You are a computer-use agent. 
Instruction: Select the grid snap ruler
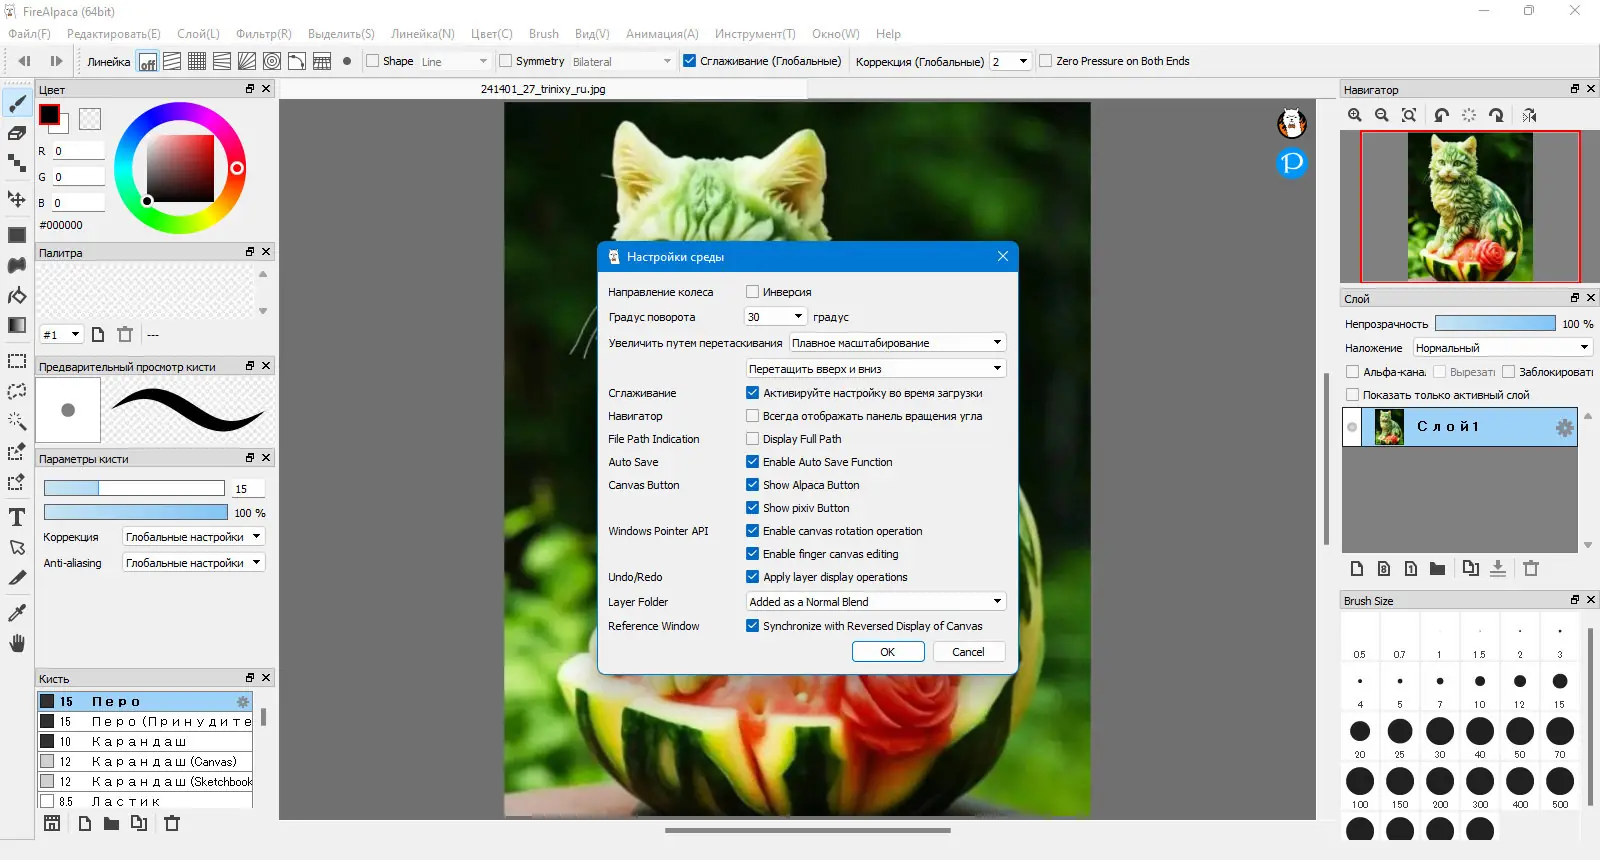[x=197, y=61]
